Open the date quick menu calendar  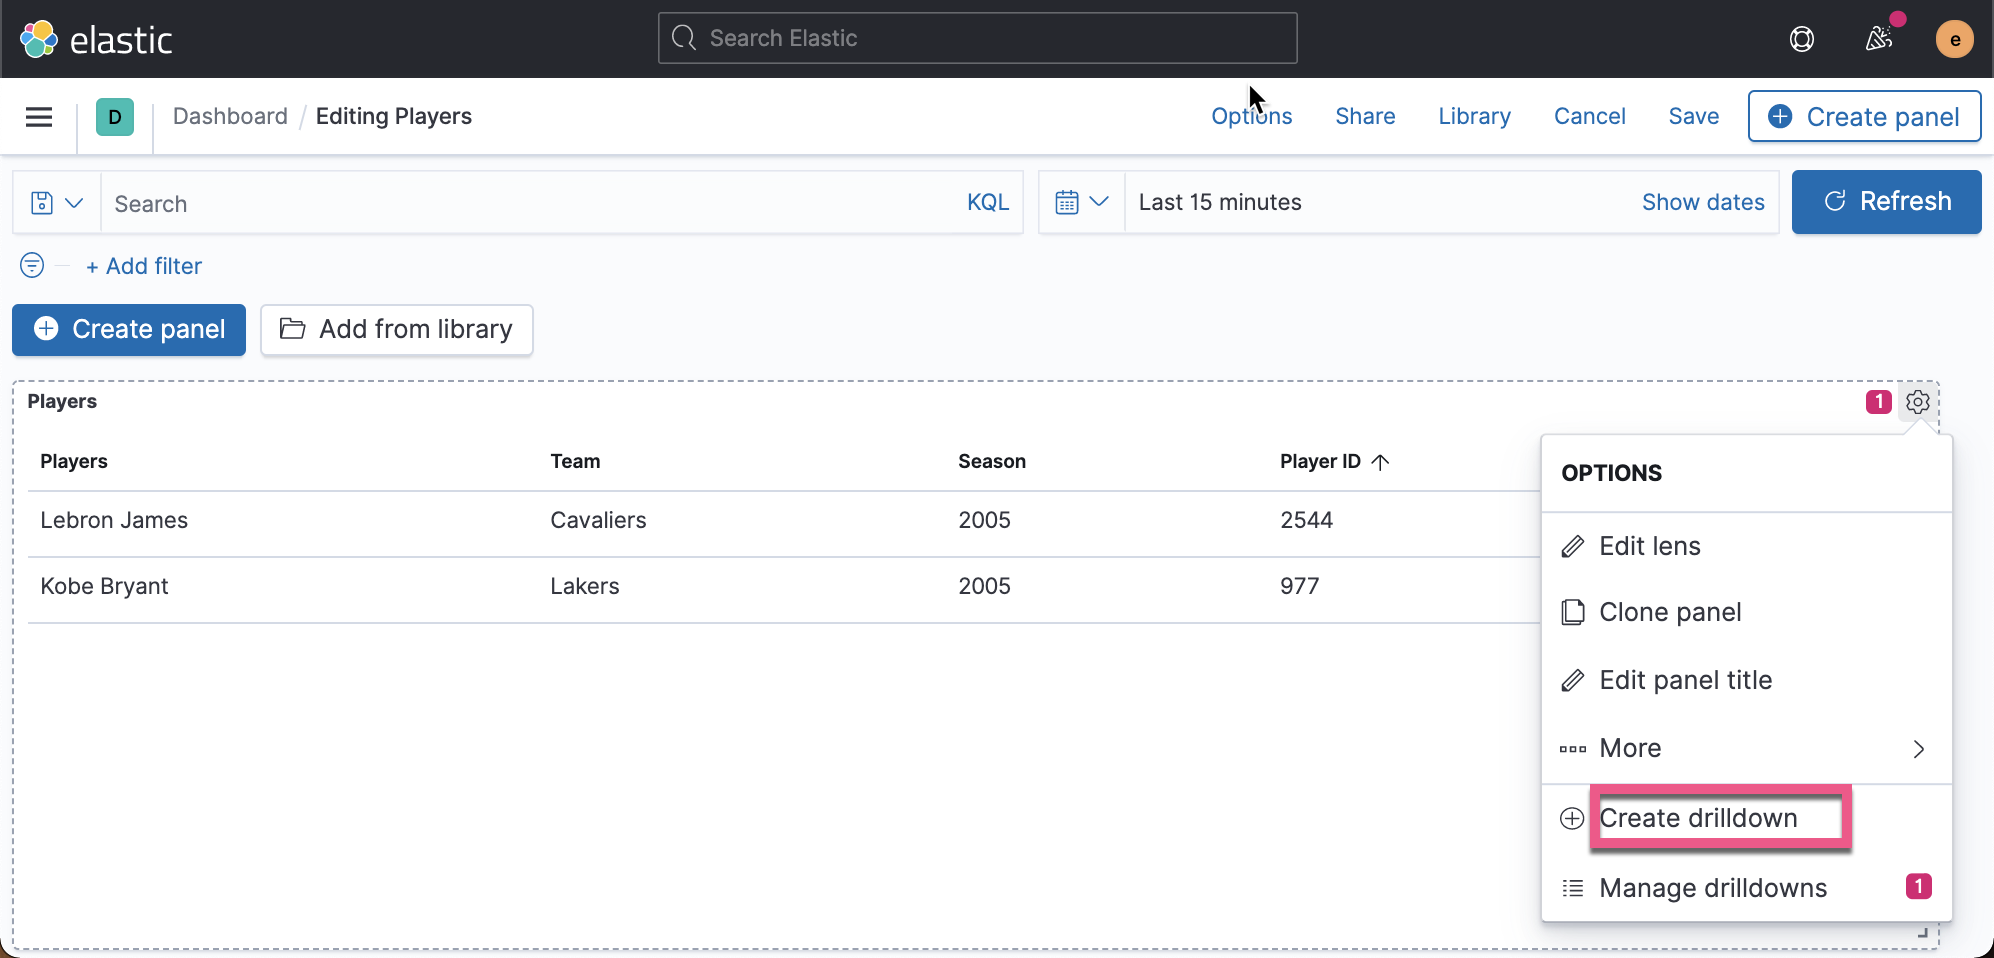(1082, 202)
